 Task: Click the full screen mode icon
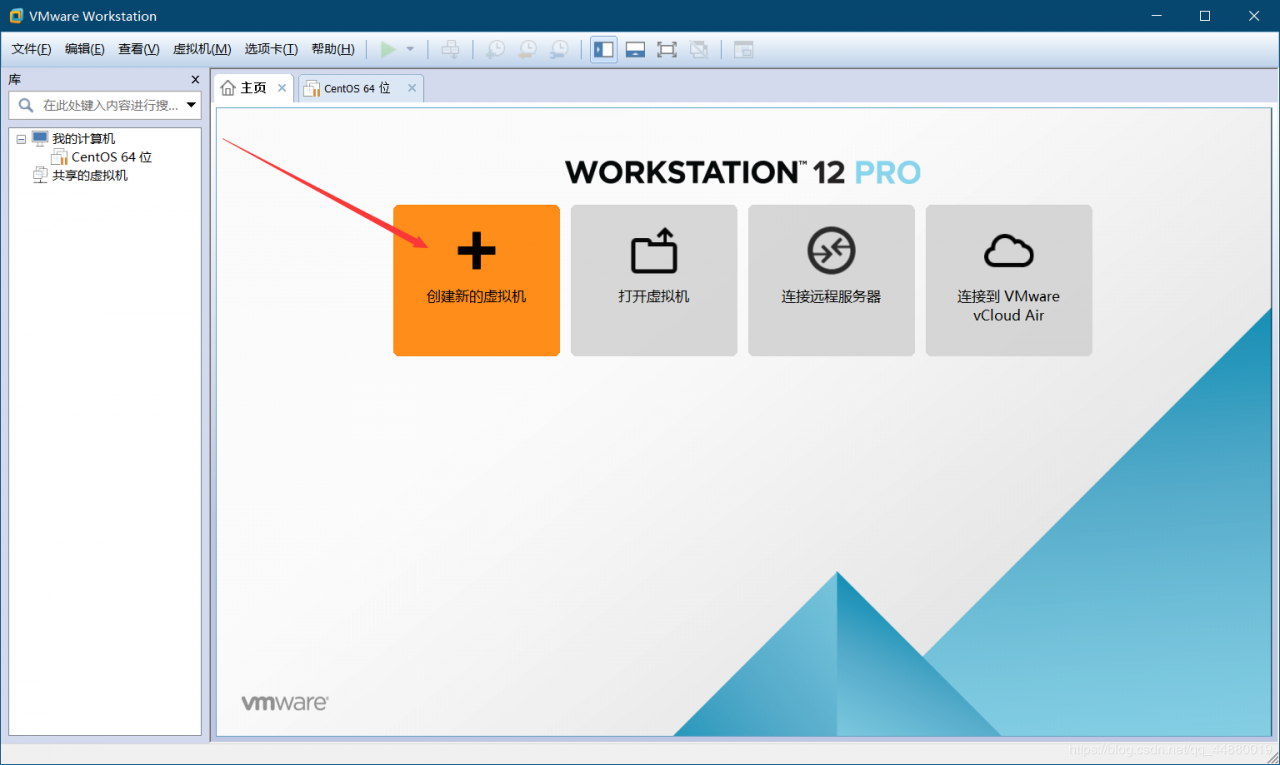click(x=667, y=49)
